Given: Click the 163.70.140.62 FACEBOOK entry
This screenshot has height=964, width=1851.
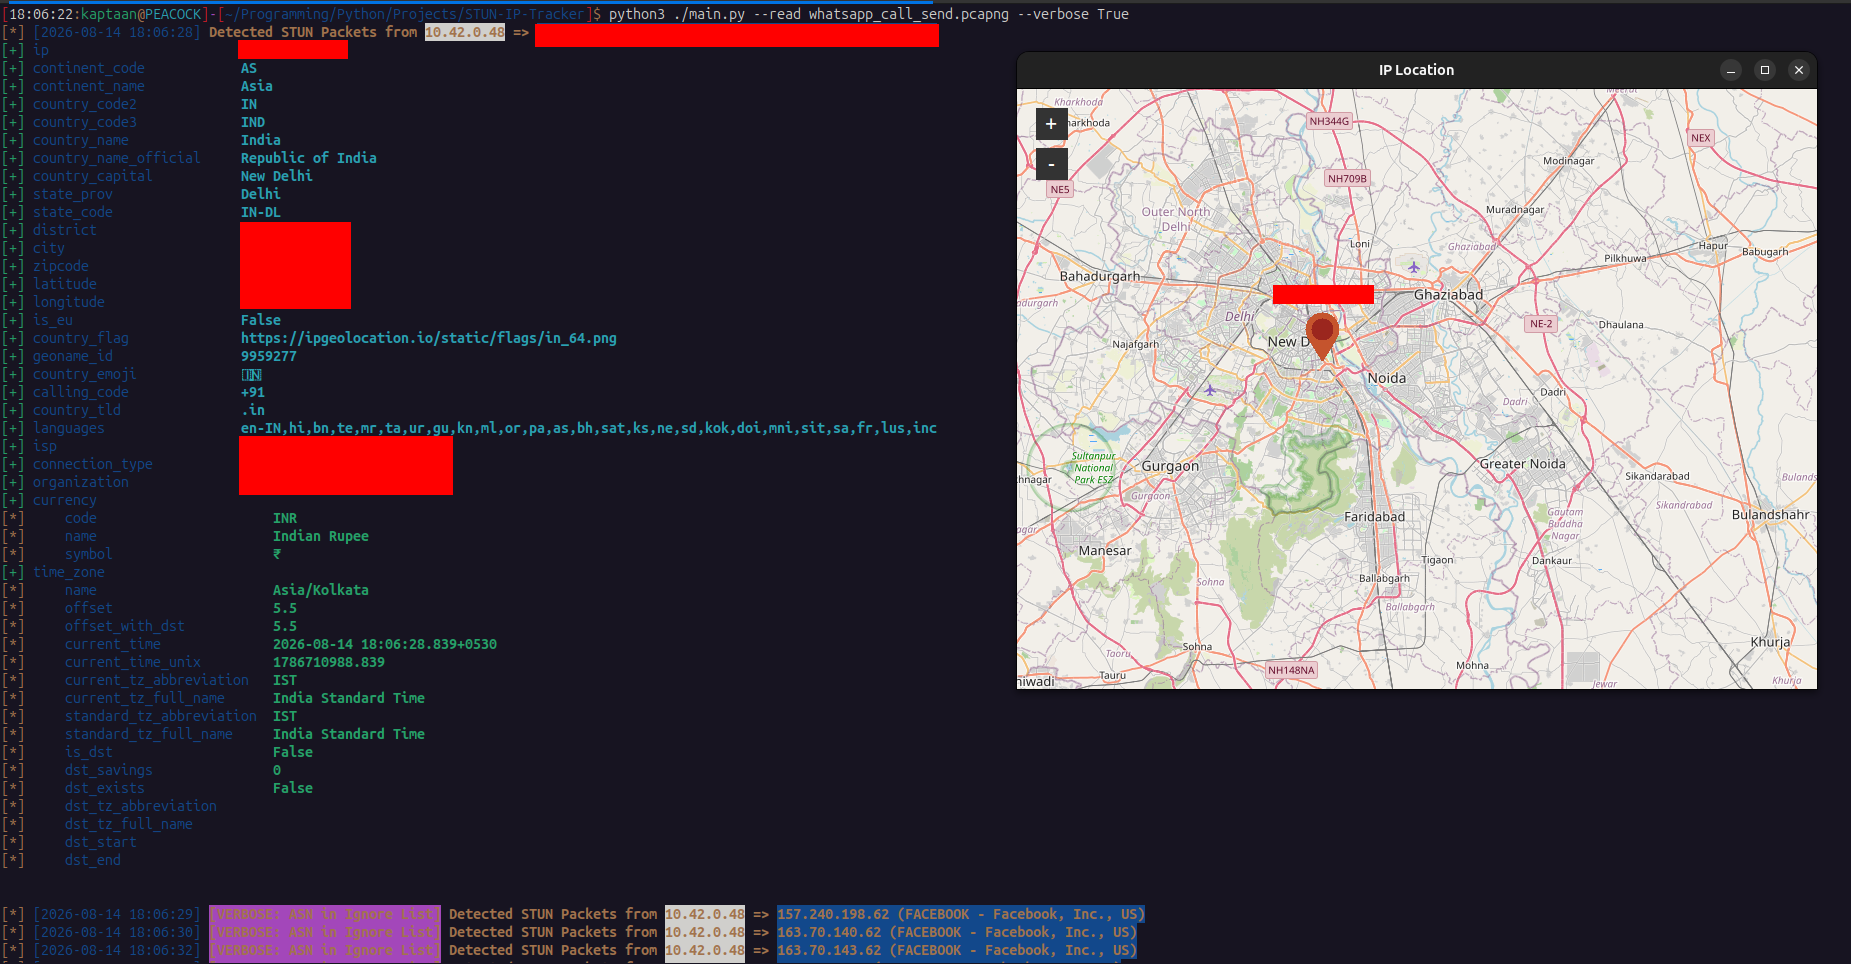Looking at the screenshot, I should click(956, 932).
